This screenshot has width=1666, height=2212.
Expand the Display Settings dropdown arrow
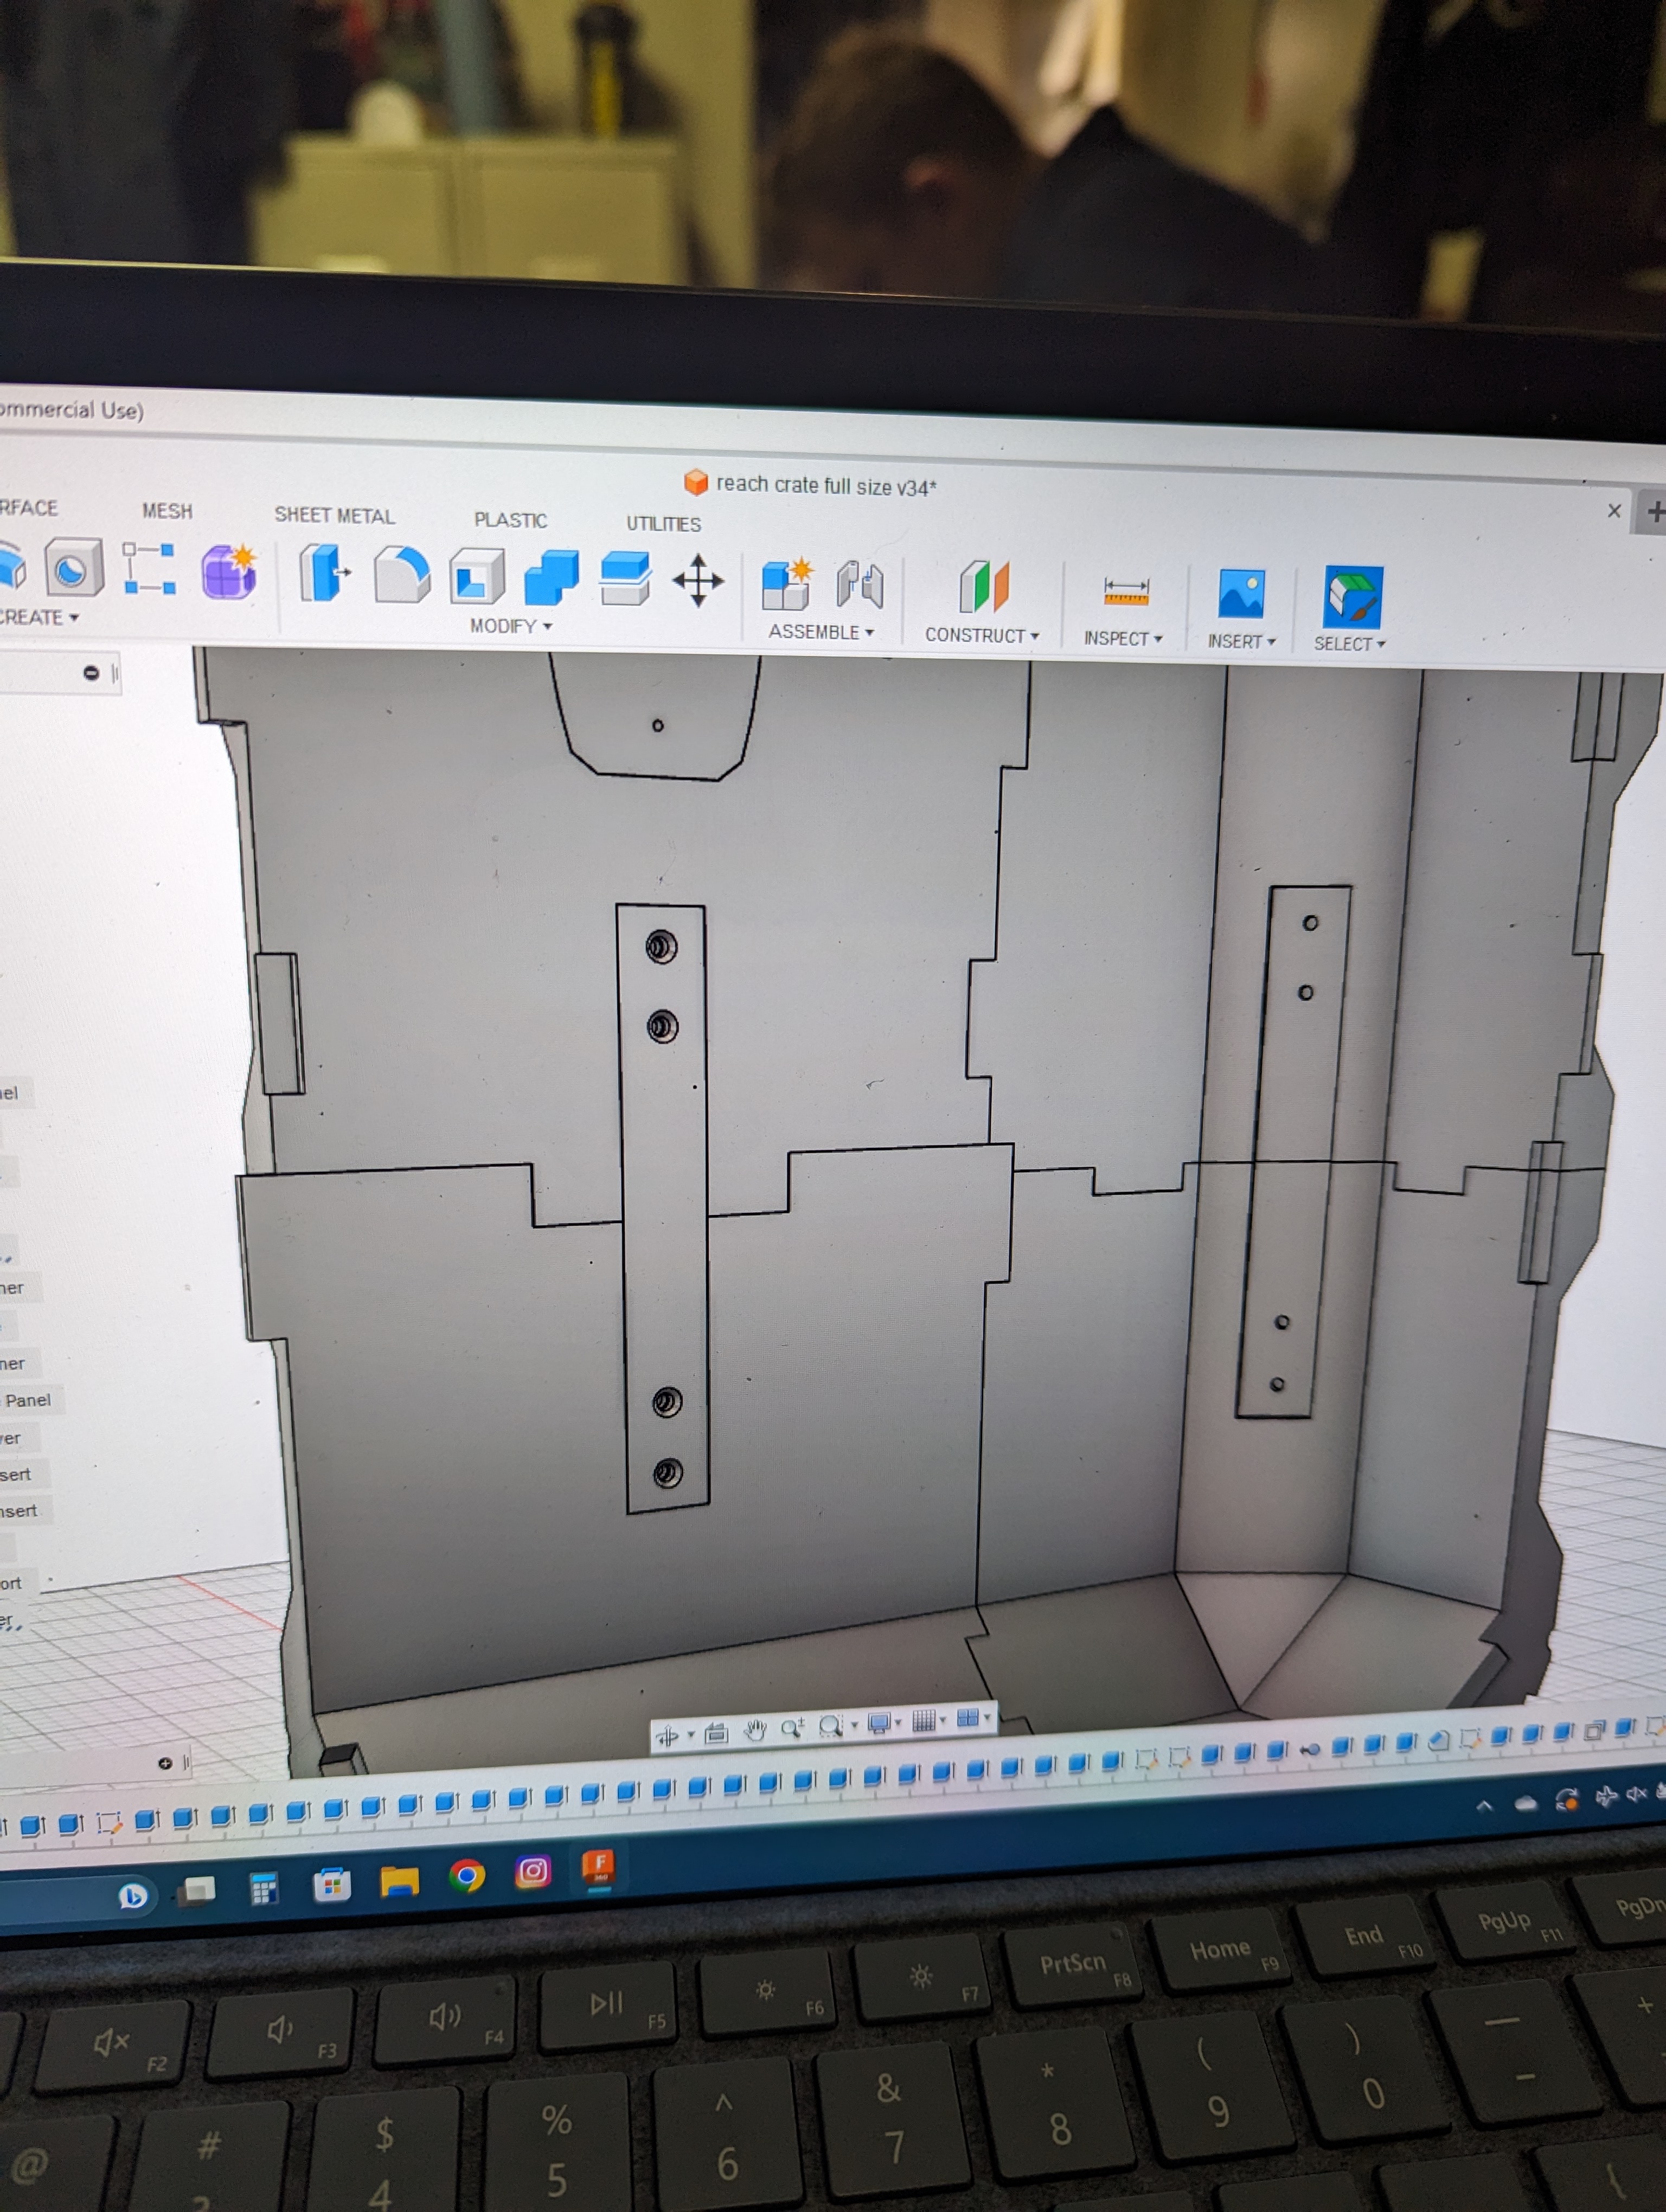898,1722
